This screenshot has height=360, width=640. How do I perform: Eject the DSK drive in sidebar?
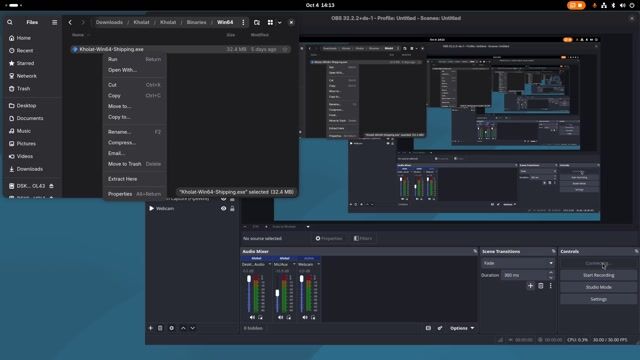51,186
